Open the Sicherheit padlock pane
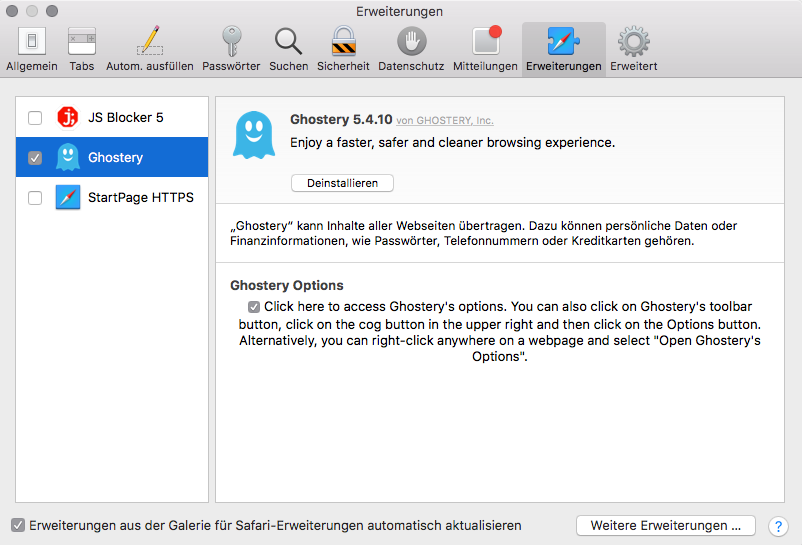The image size is (802, 545). coord(343,50)
